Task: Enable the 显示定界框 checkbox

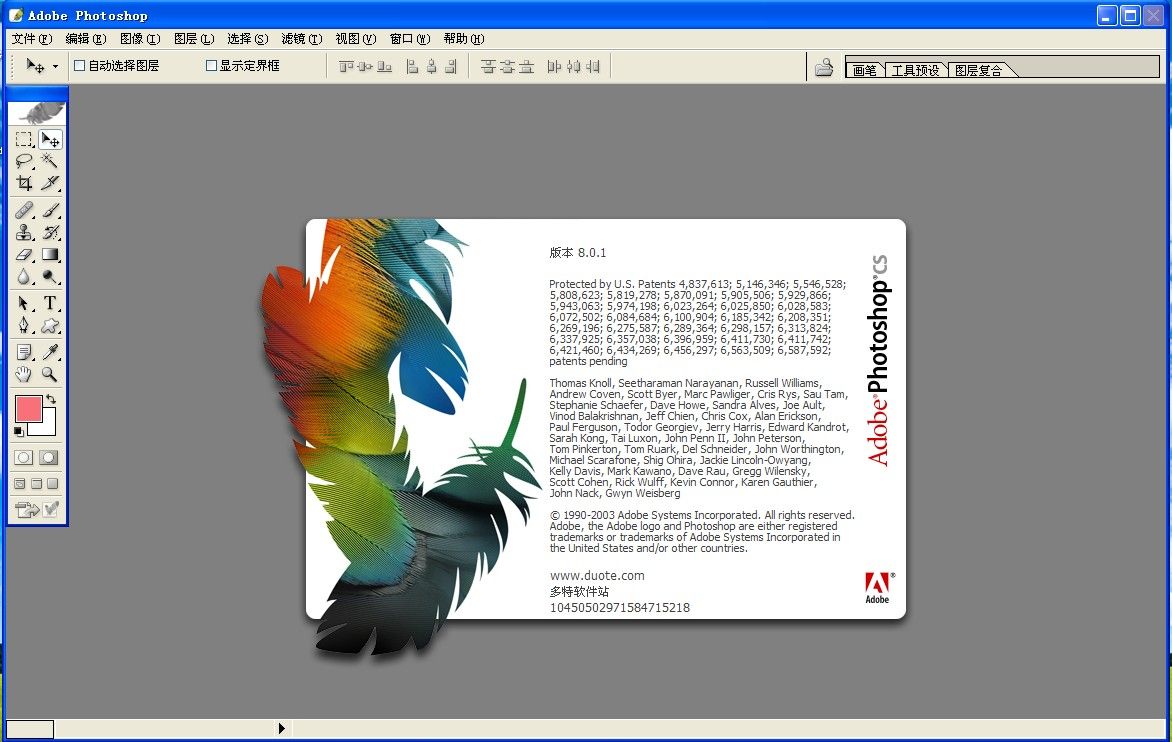Action: [211, 66]
